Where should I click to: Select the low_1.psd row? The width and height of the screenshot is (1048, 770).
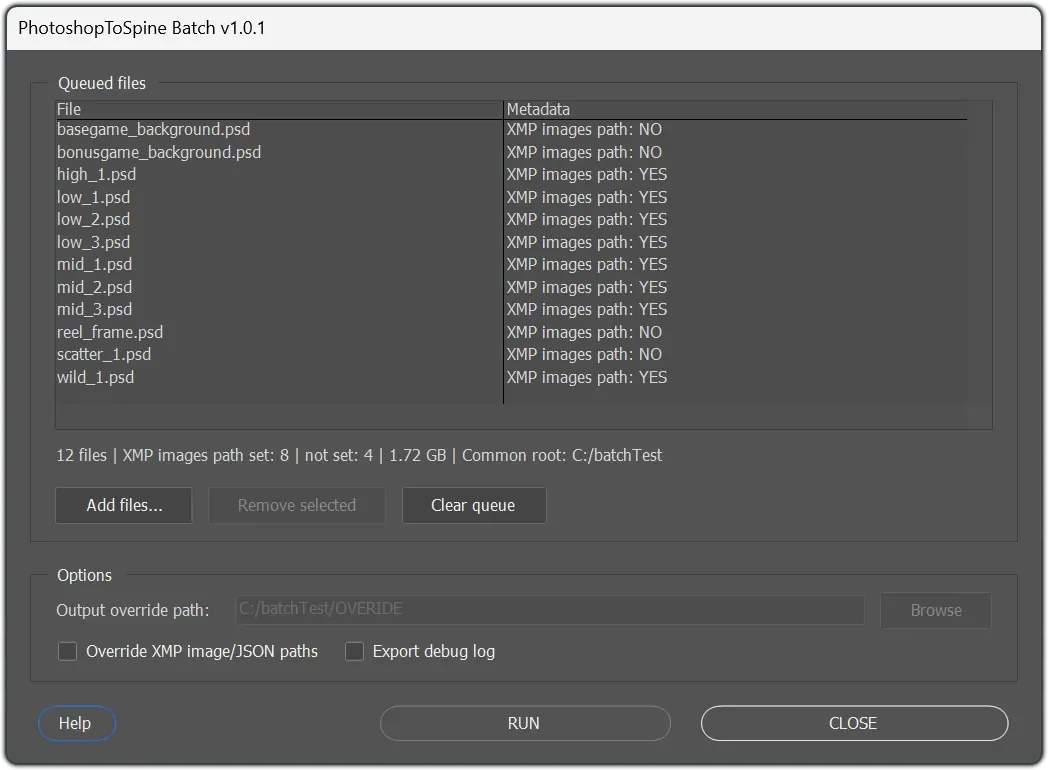93,197
